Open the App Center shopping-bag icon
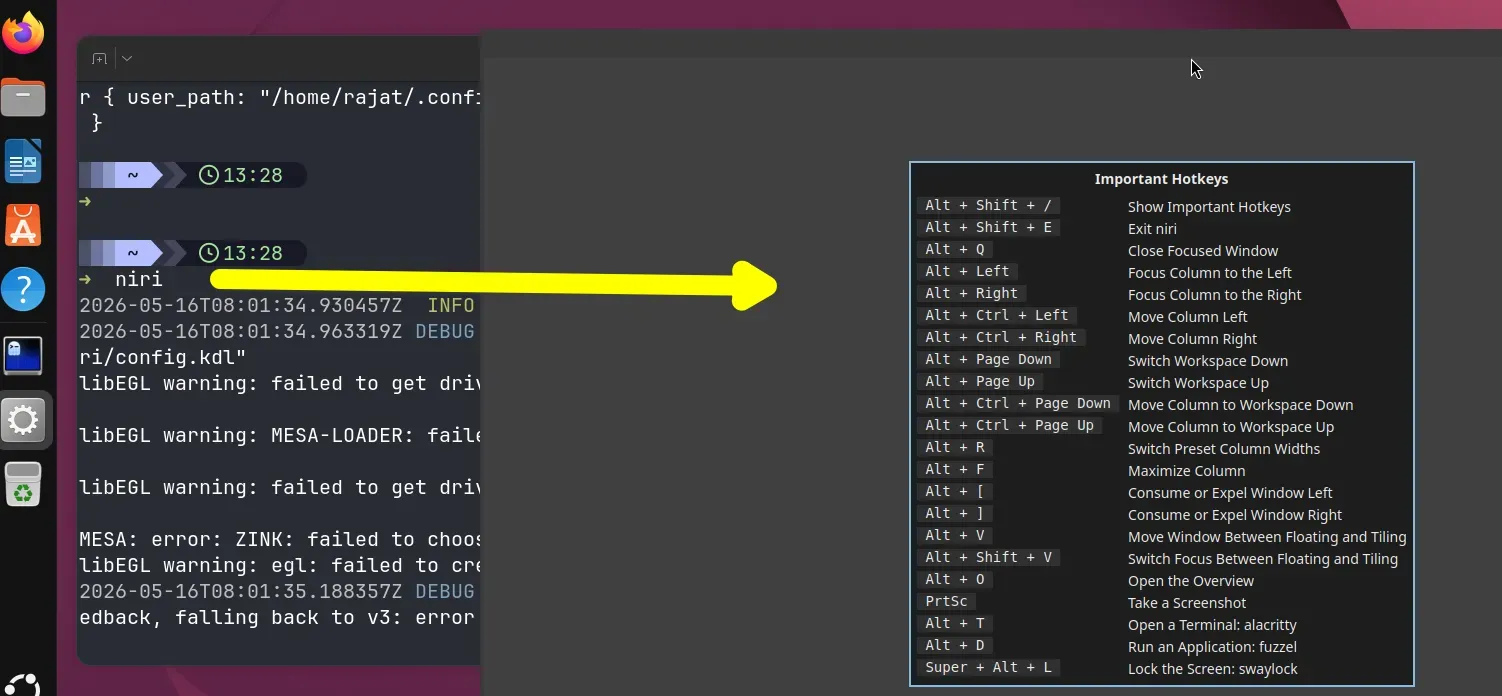Image resolution: width=1502 pixels, height=696 pixels. click(x=23, y=226)
